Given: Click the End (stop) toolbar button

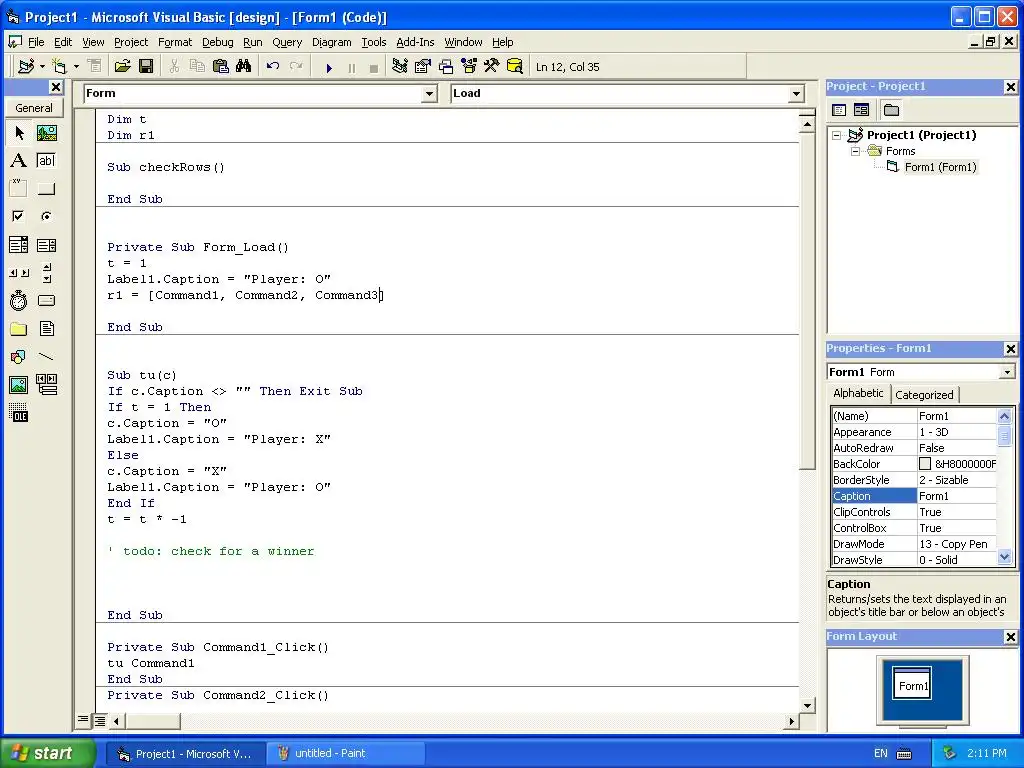Looking at the screenshot, I should [374, 67].
